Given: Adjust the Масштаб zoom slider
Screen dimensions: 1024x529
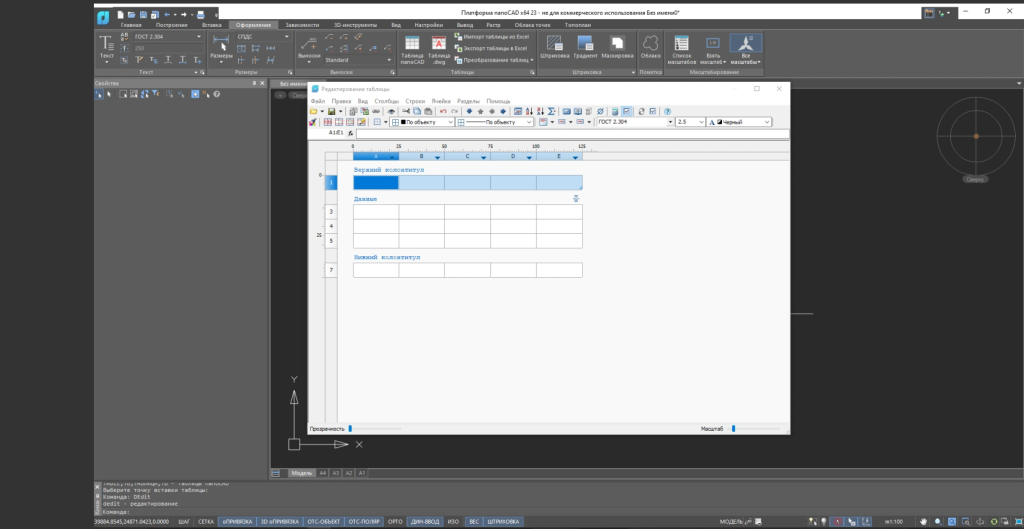Looking at the screenshot, I should (734, 428).
